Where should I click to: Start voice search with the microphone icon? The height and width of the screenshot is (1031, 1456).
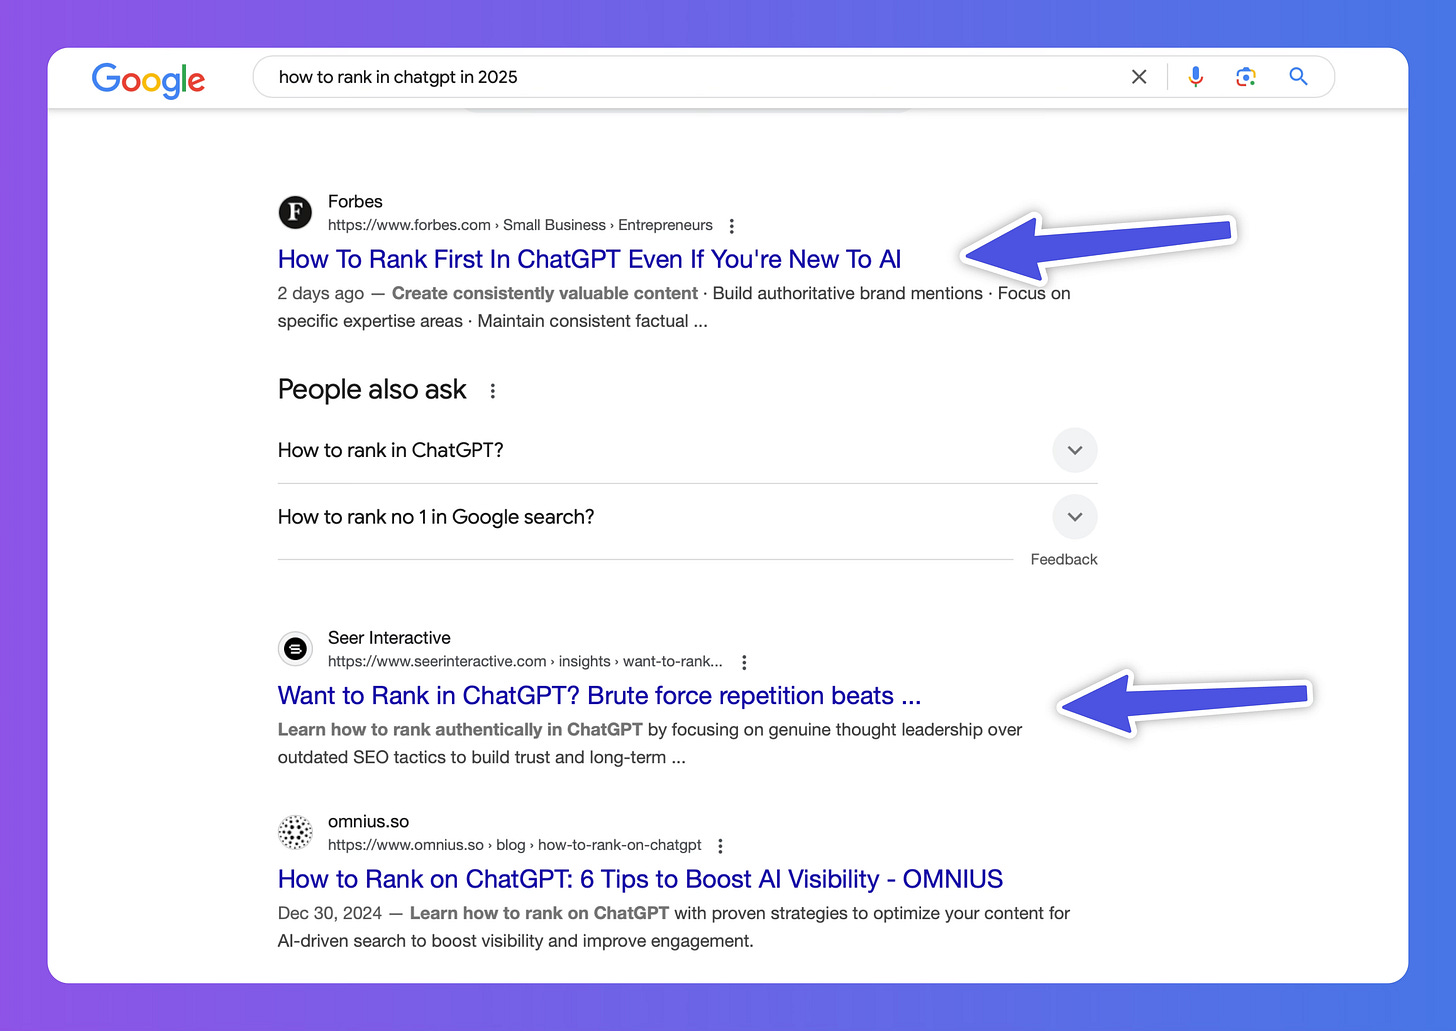point(1195,77)
